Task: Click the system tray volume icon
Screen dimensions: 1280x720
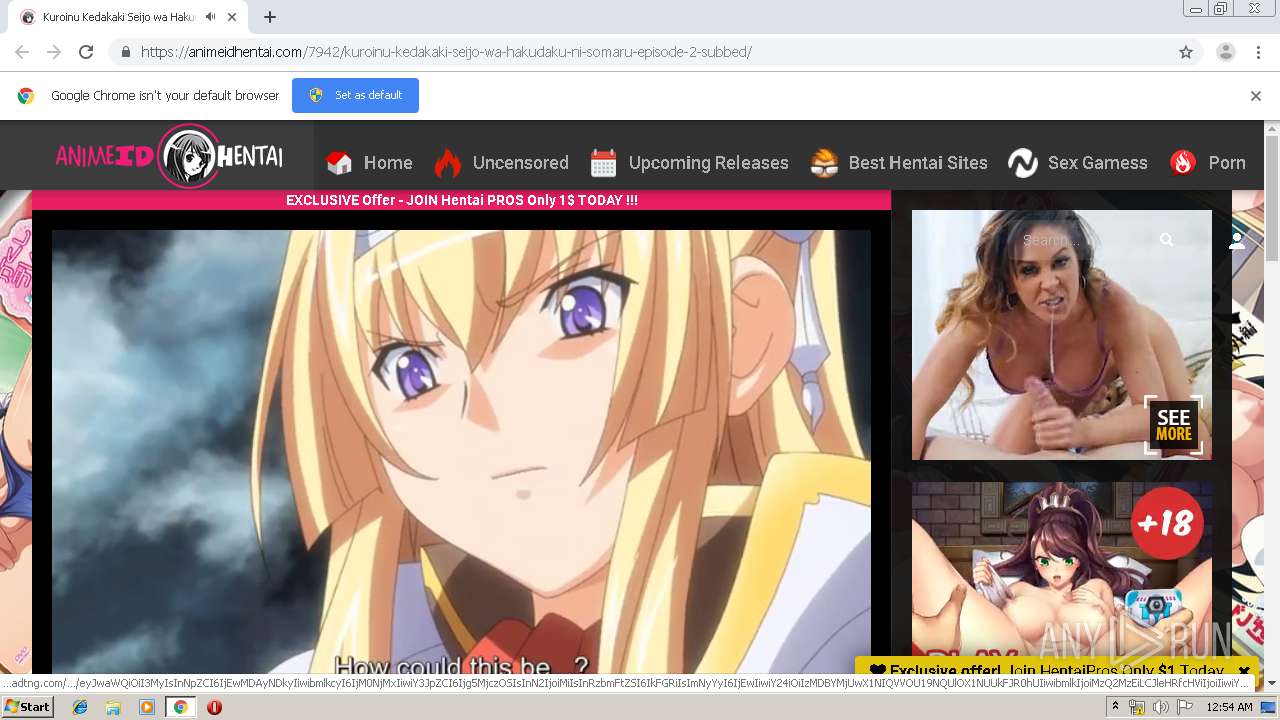Action: tap(1161, 707)
